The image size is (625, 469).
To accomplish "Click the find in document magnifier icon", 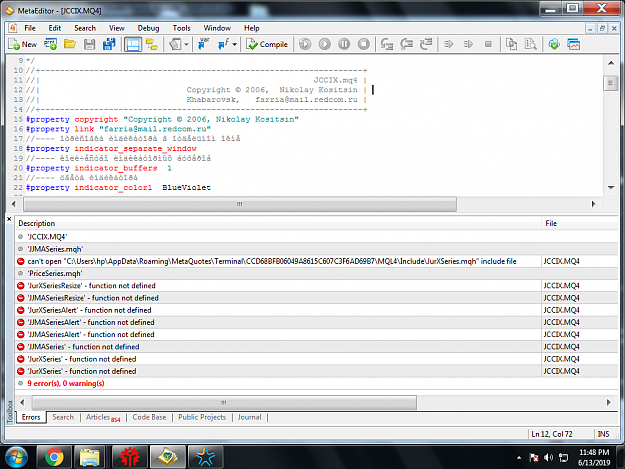I will coord(531,44).
